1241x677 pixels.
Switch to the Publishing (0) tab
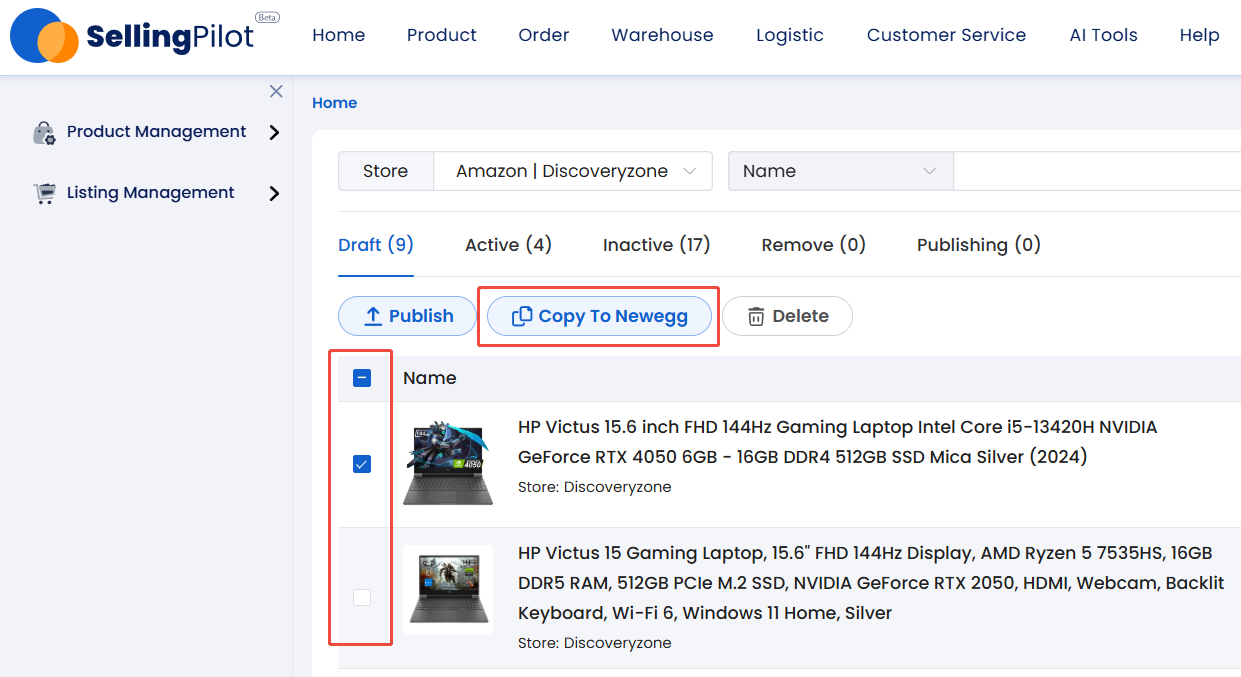click(x=979, y=245)
